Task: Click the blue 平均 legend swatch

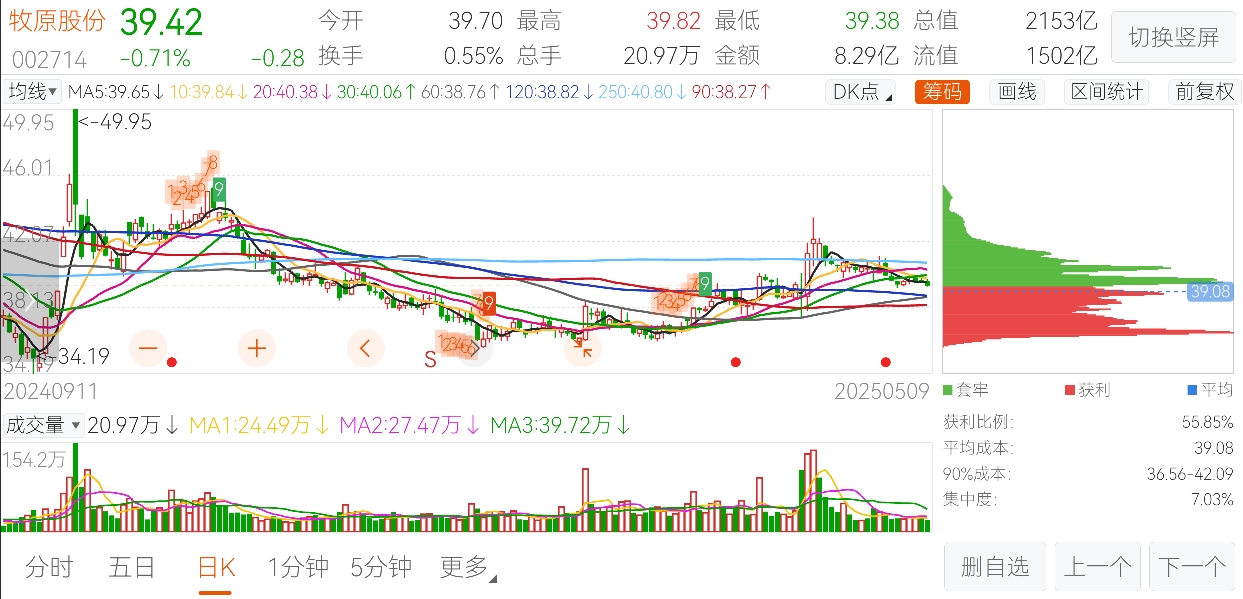Action: pyautogui.click(x=1192, y=389)
